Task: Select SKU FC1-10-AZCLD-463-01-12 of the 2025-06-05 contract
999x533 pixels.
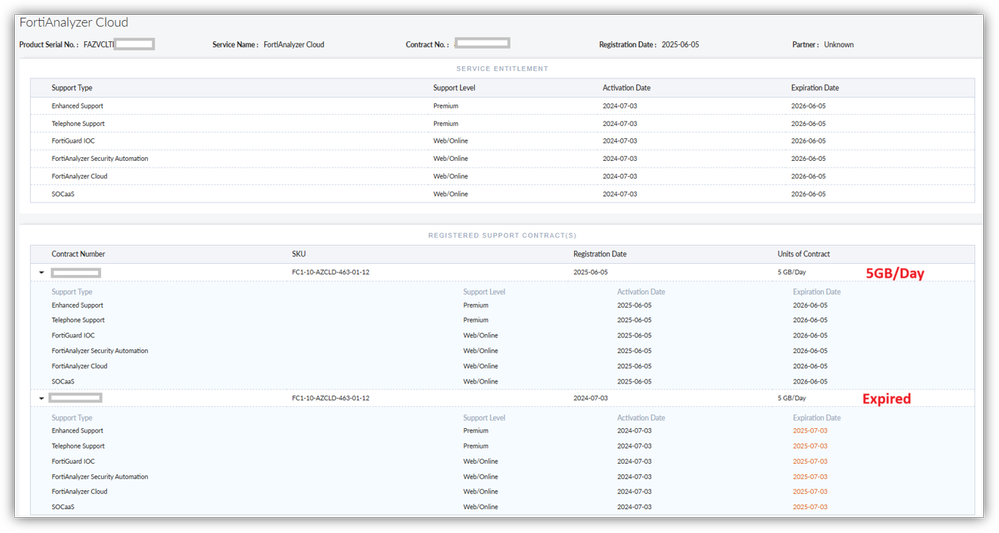Action: 331,272
